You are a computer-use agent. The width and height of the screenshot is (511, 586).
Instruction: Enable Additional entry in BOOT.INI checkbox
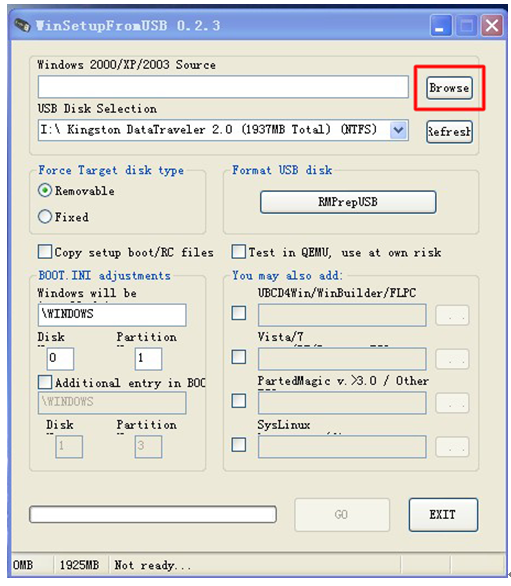[x=45, y=382]
